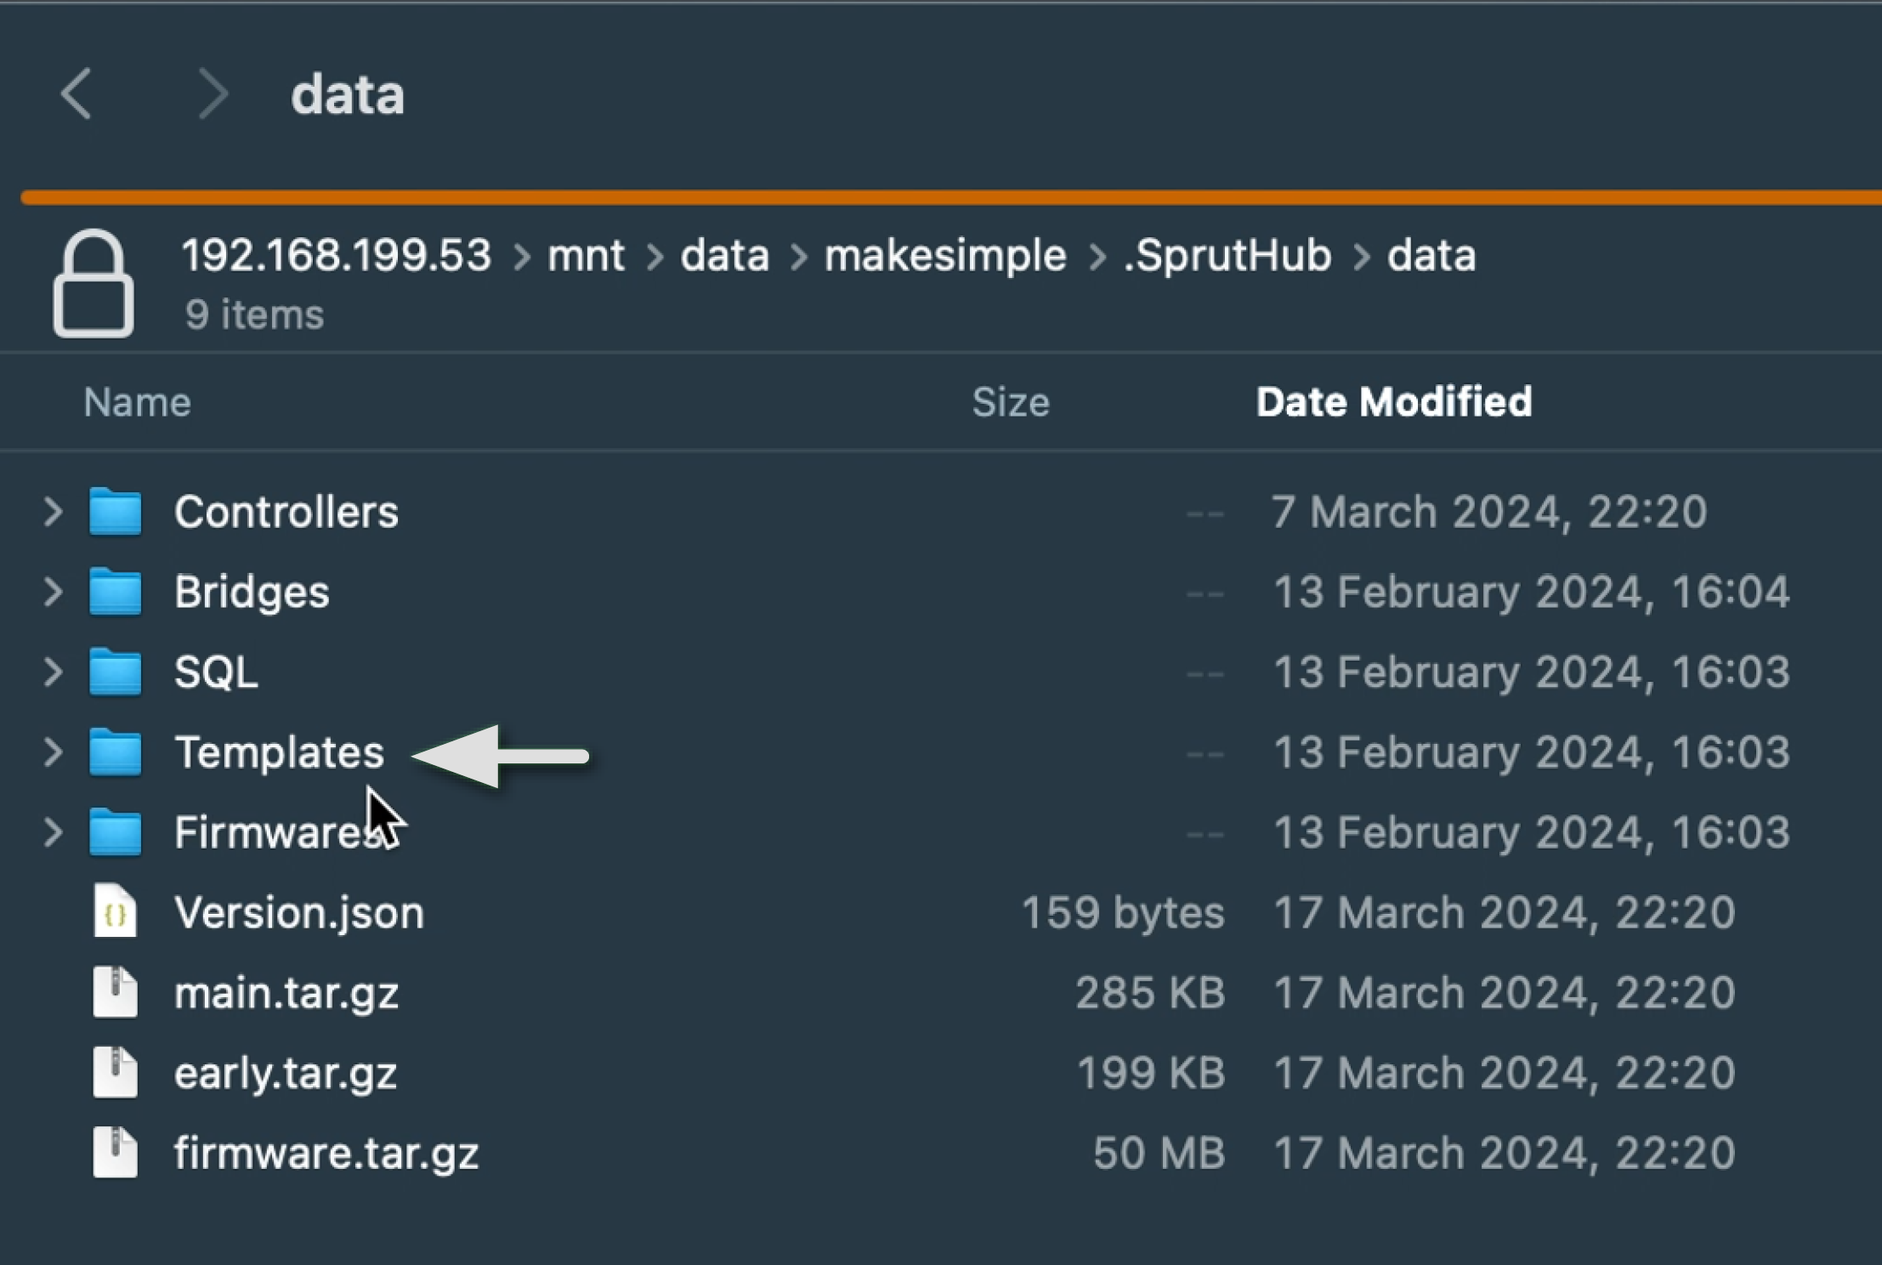Go to makesimple in the path bar
Image resolution: width=1882 pixels, height=1265 pixels.
pyautogui.click(x=945, y=256)
